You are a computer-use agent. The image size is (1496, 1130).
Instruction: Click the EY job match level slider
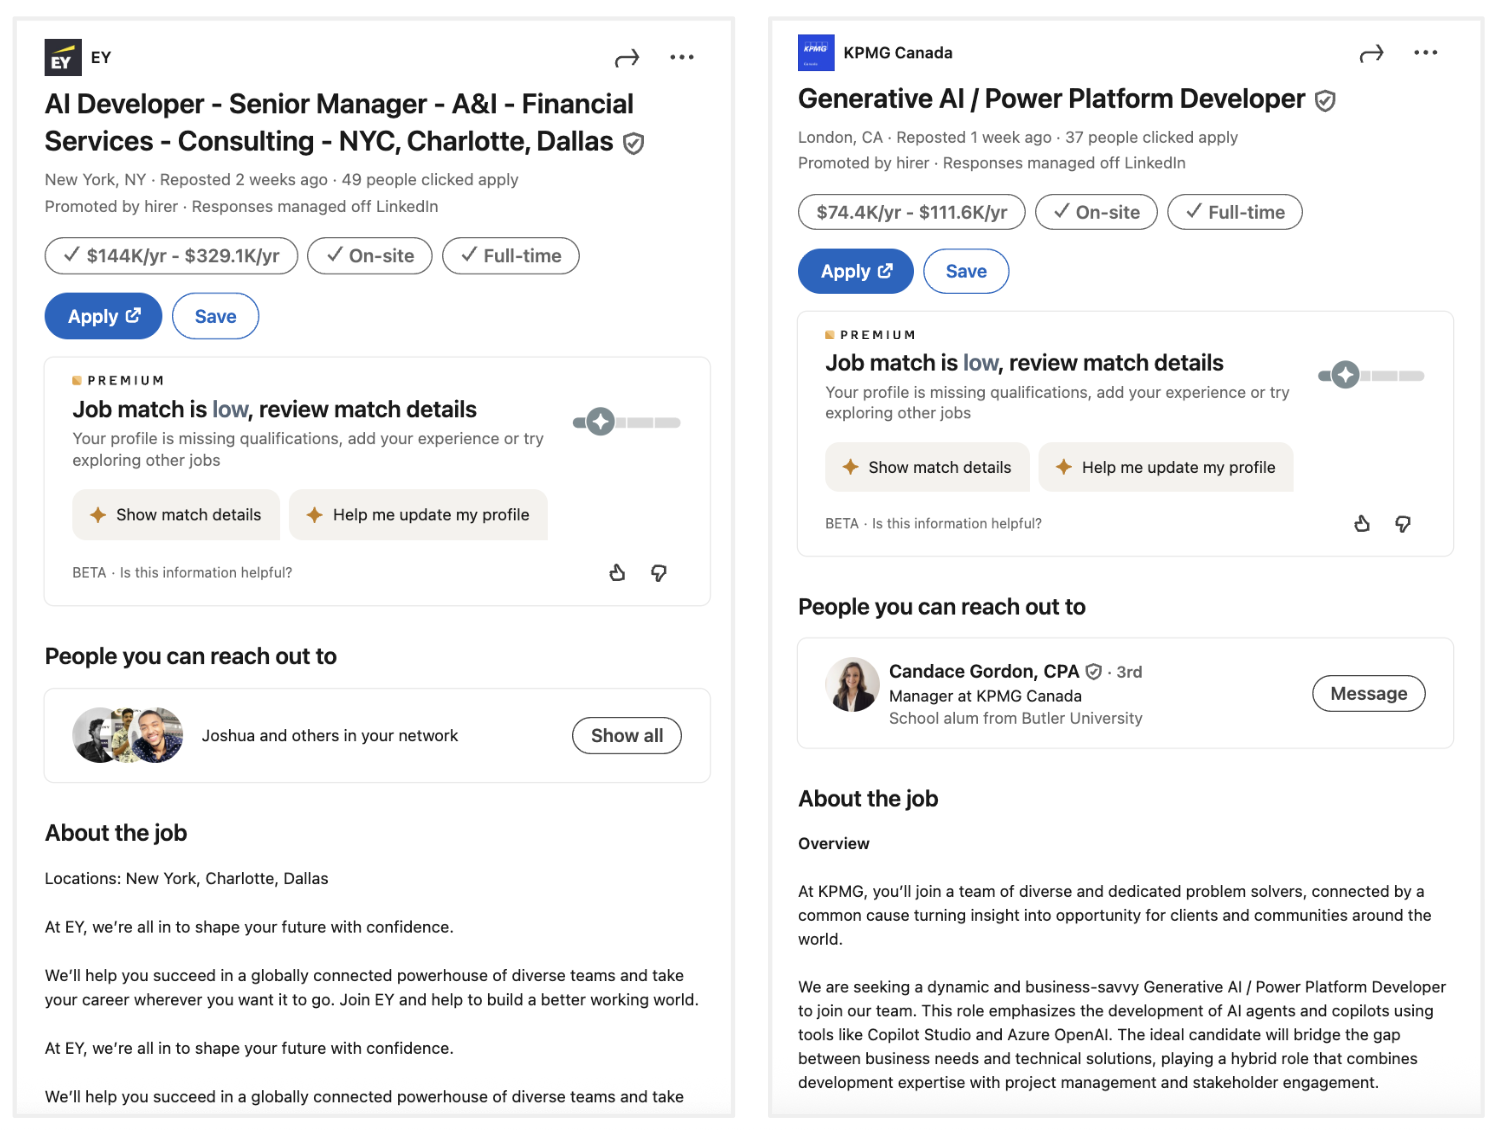coord(626,423)
